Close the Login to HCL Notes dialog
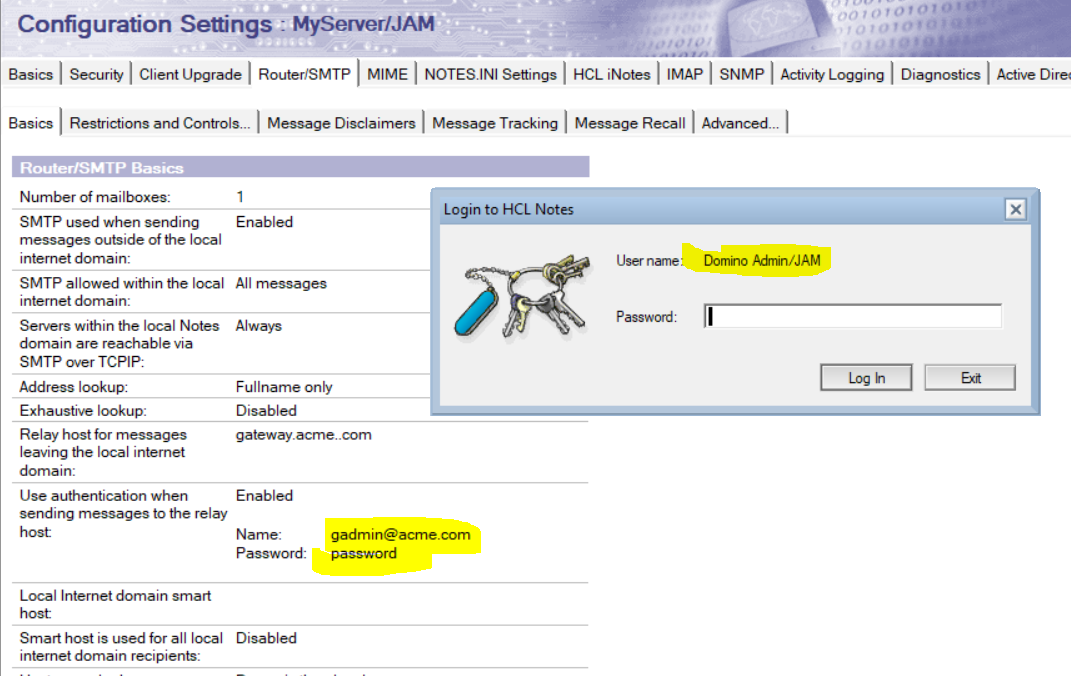This screenshot has width=1071, height=676. tap(1015, 209)
